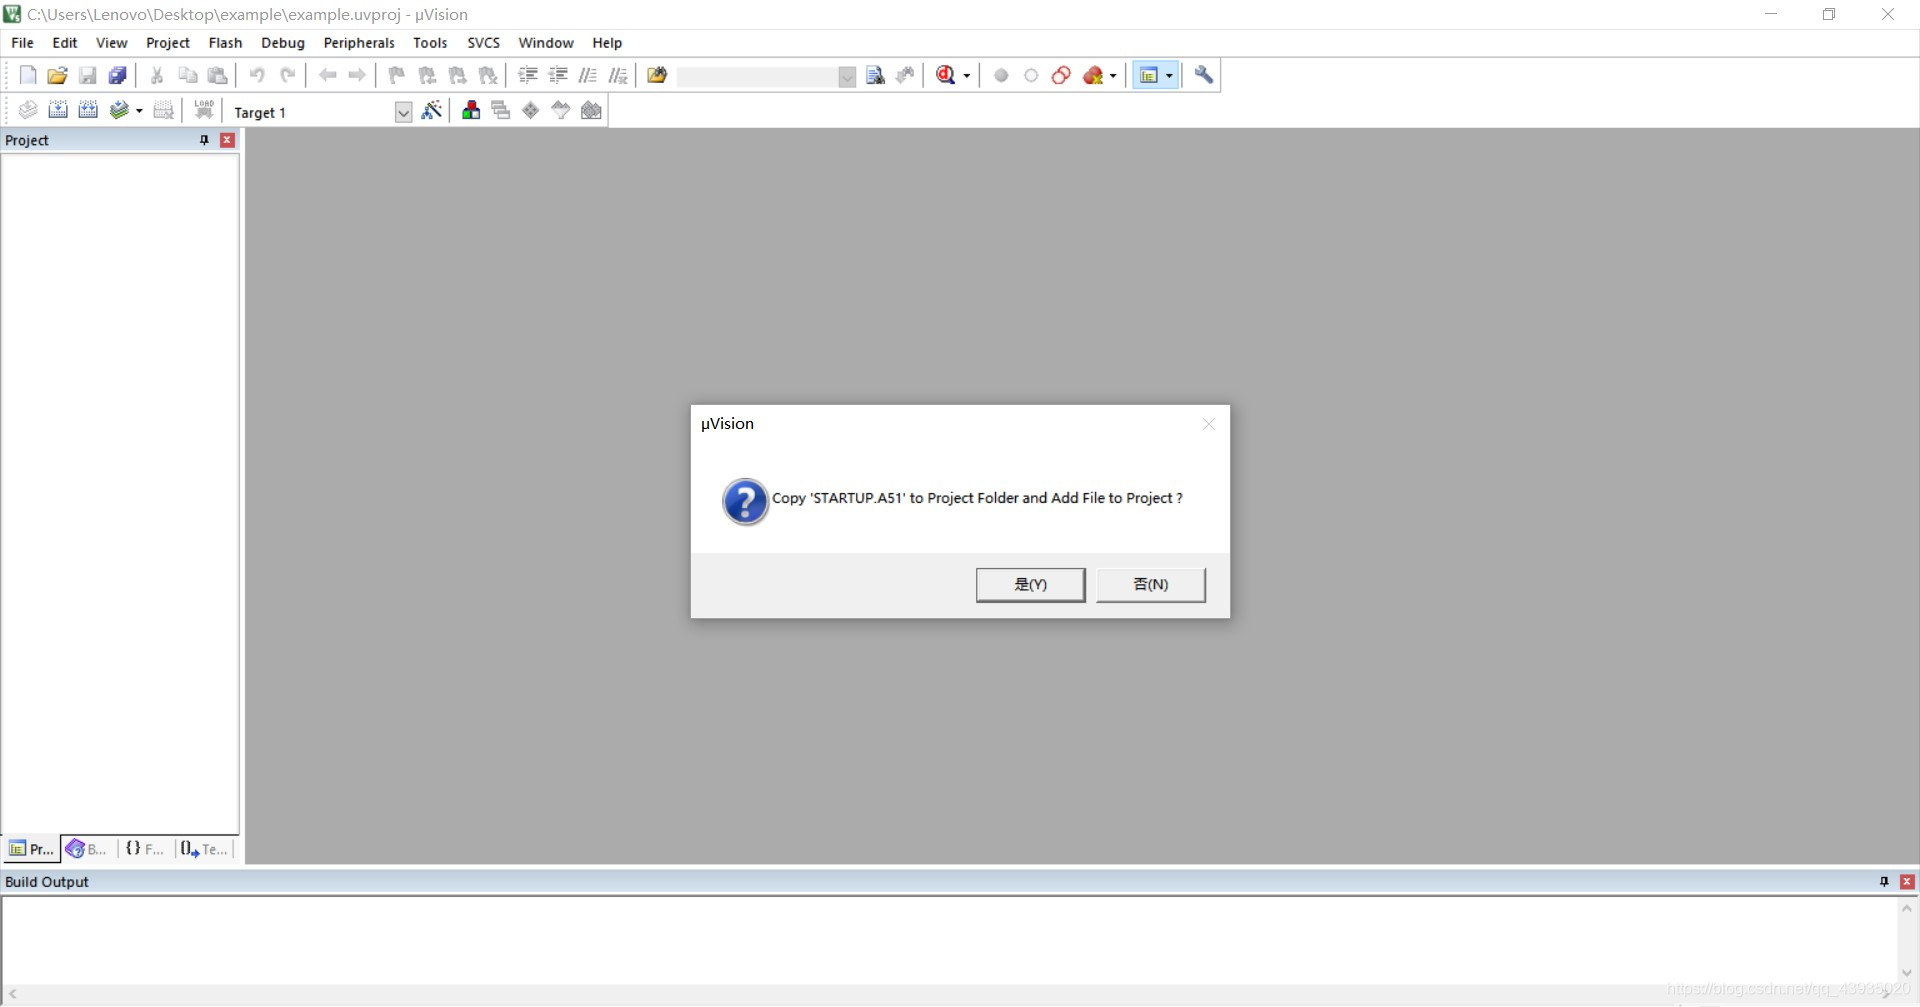Rebuild all target files with the Rebuild icon

pos(88,110)
